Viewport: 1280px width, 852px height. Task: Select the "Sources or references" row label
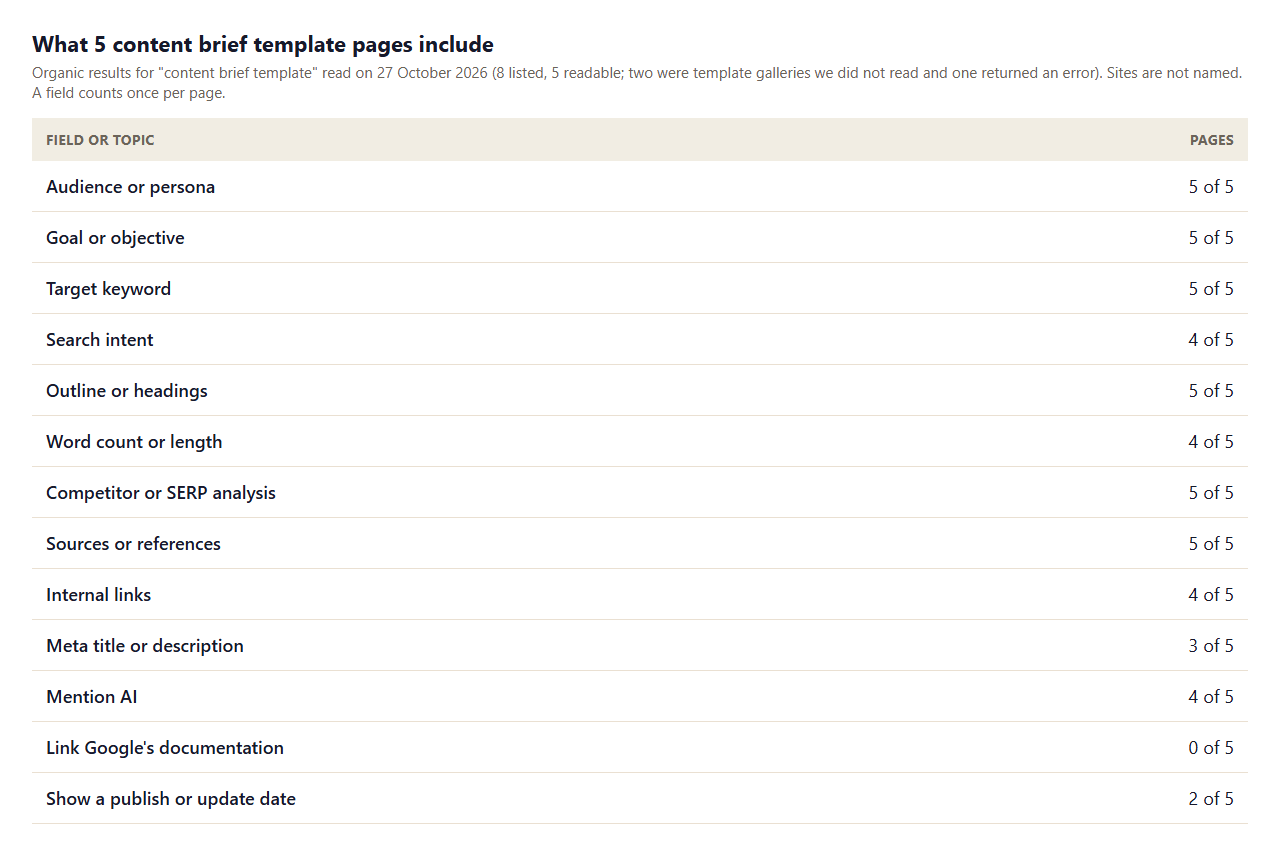pos(133,544)
